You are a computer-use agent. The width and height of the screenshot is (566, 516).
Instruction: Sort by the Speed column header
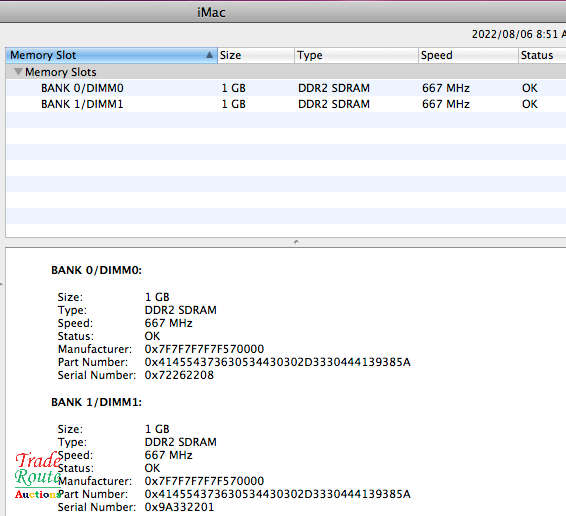click(x=468, y=55)
